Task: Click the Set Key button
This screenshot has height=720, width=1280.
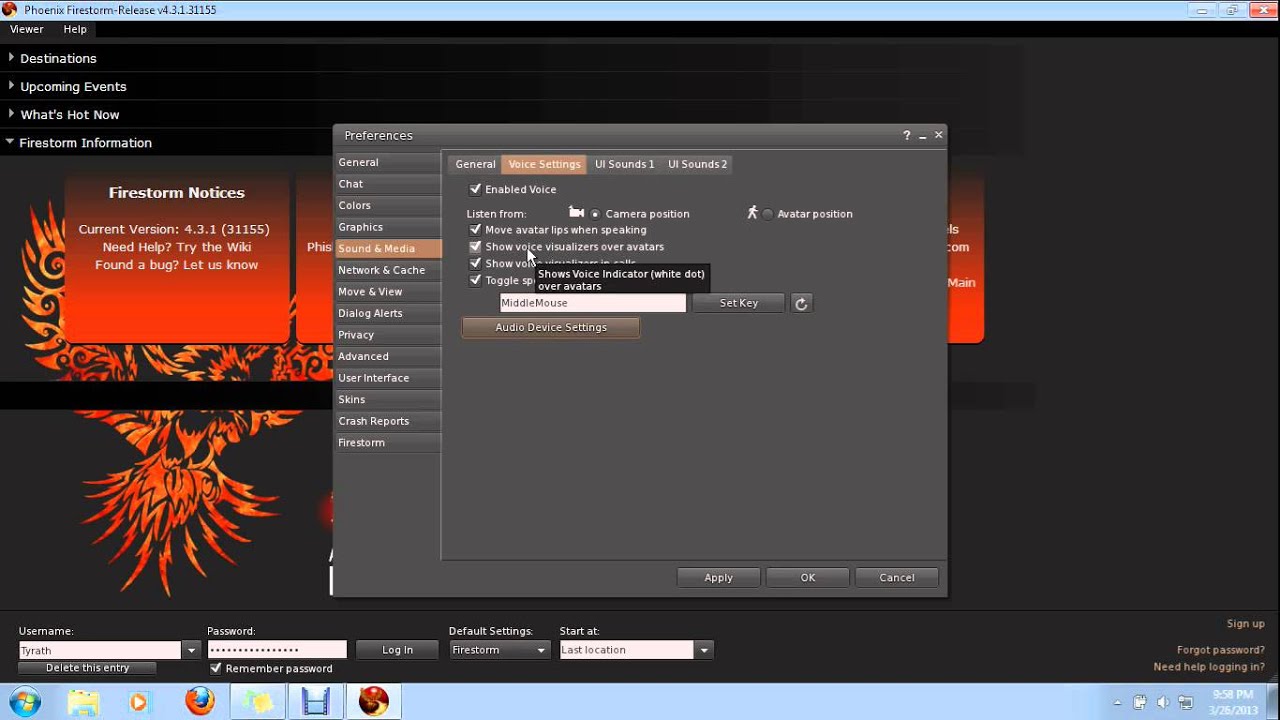Action: 739,303
